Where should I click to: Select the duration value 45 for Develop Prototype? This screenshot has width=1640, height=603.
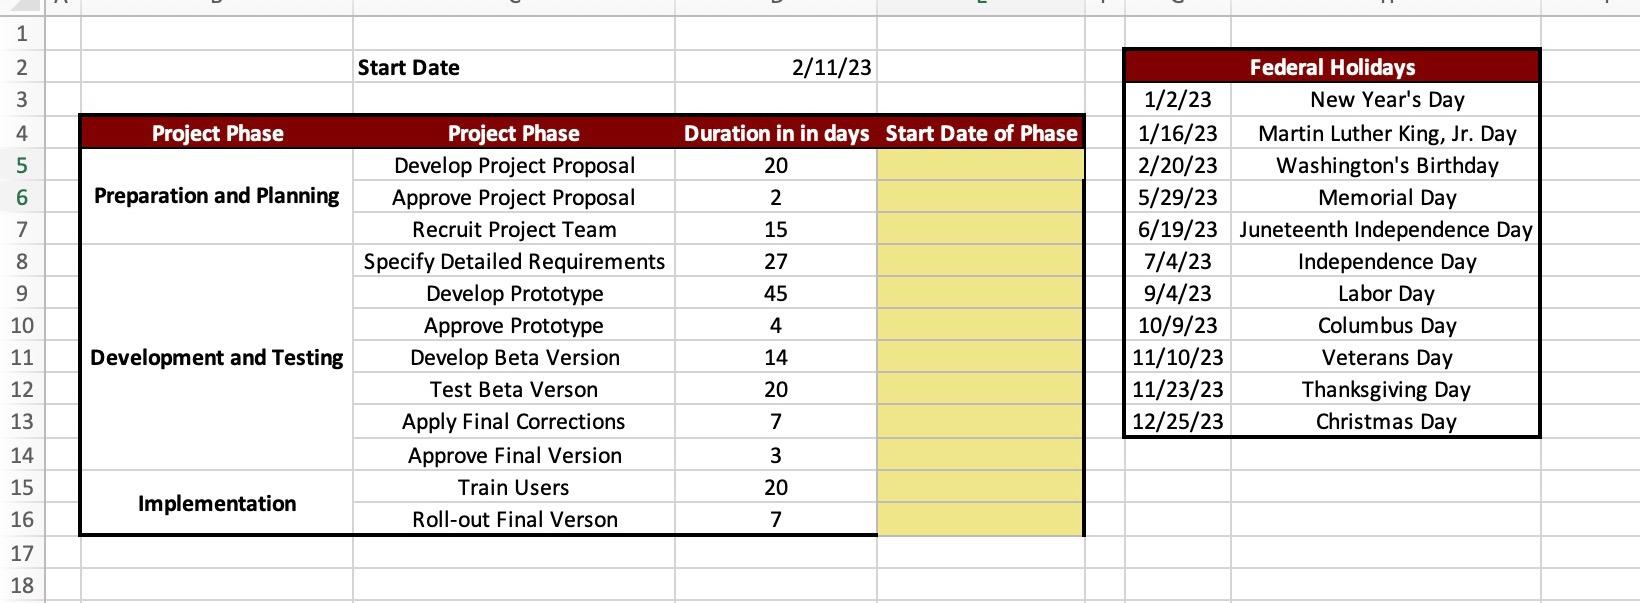coord(777,293)
